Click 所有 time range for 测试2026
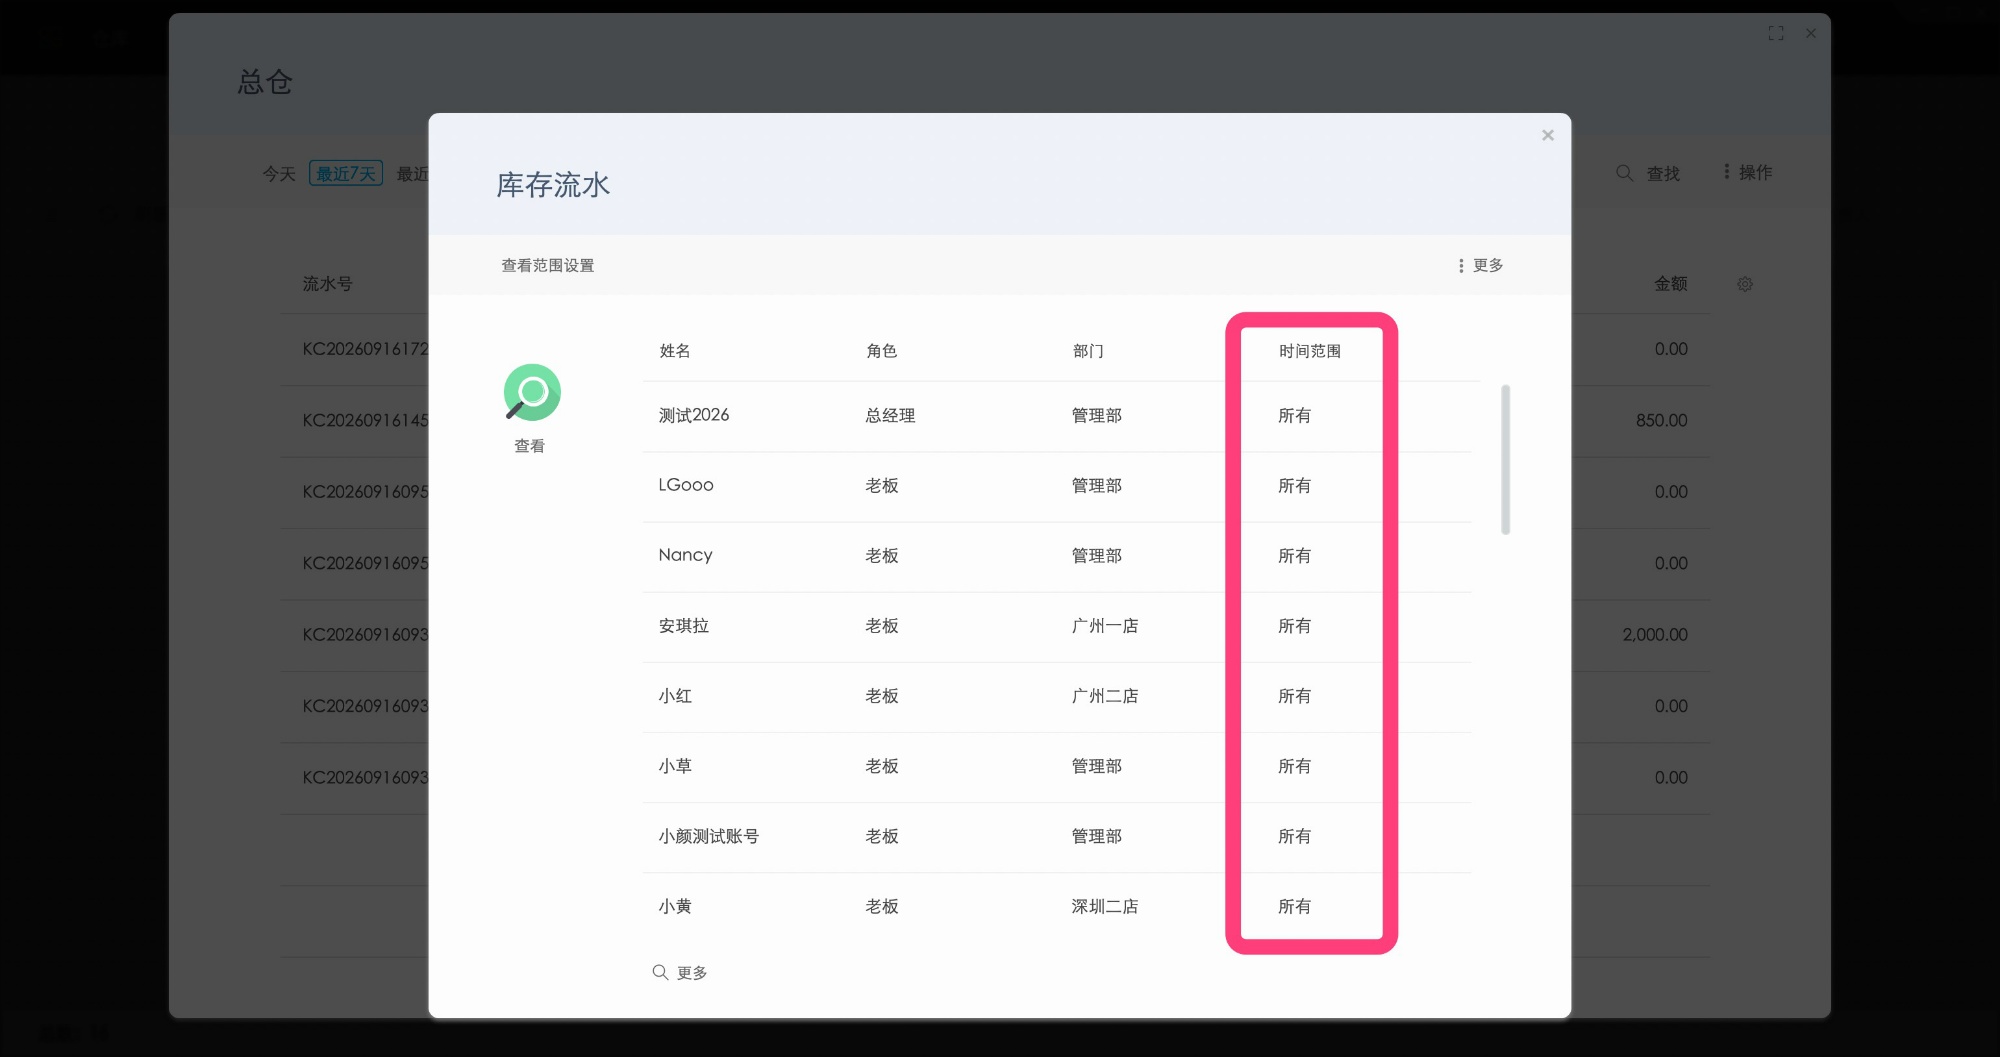 (1294, 415)
